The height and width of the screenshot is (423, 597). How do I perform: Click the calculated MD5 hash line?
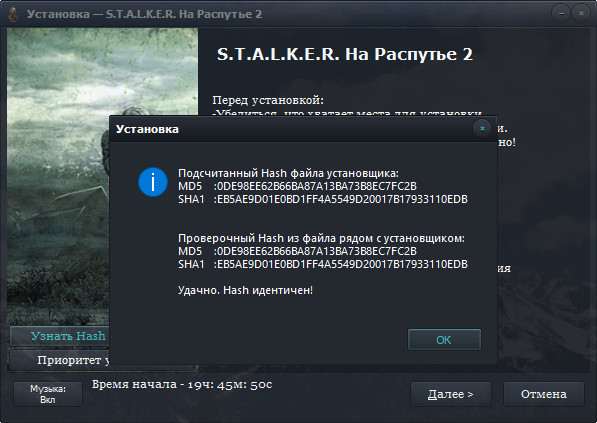(297, 186)
